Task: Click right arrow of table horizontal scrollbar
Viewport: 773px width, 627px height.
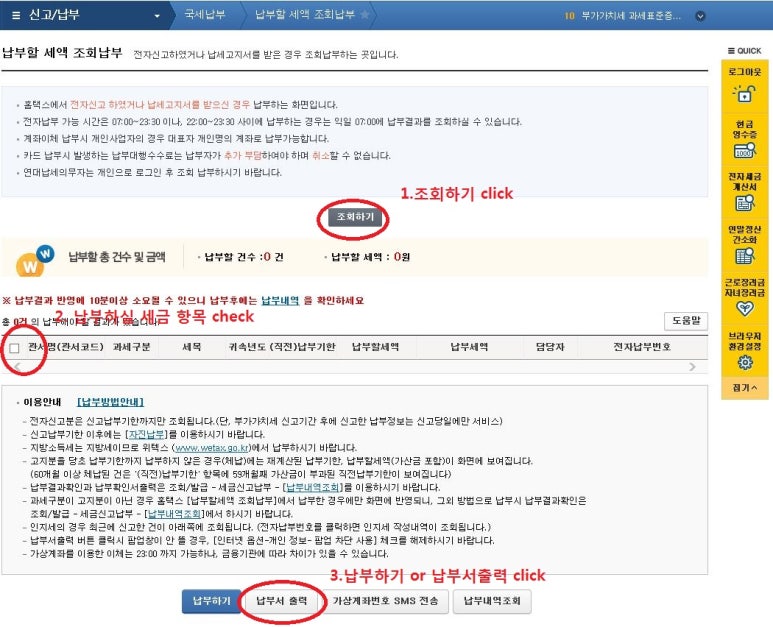Action: (x=692, y=367)
